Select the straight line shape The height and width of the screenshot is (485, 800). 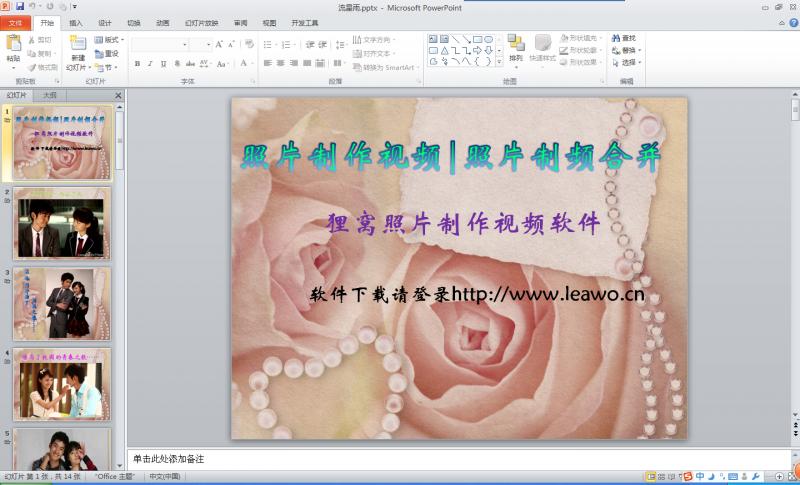click(x=455, y=39)
